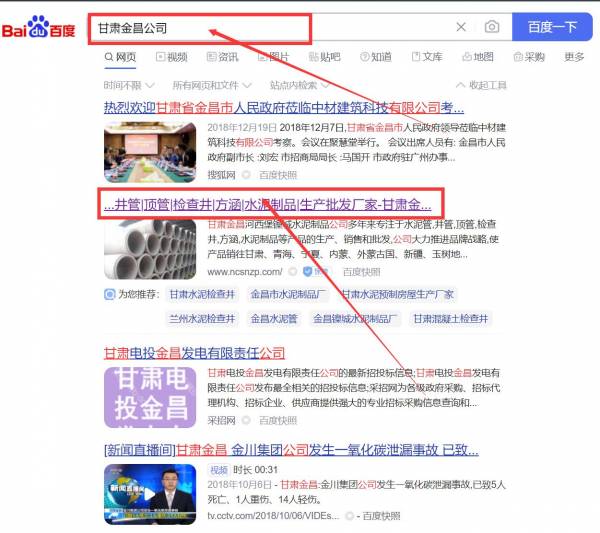This screenshot has width=600, height=533.
Task: Expand the 所有网页和文件 dropdown
Action: click(210, 86)
